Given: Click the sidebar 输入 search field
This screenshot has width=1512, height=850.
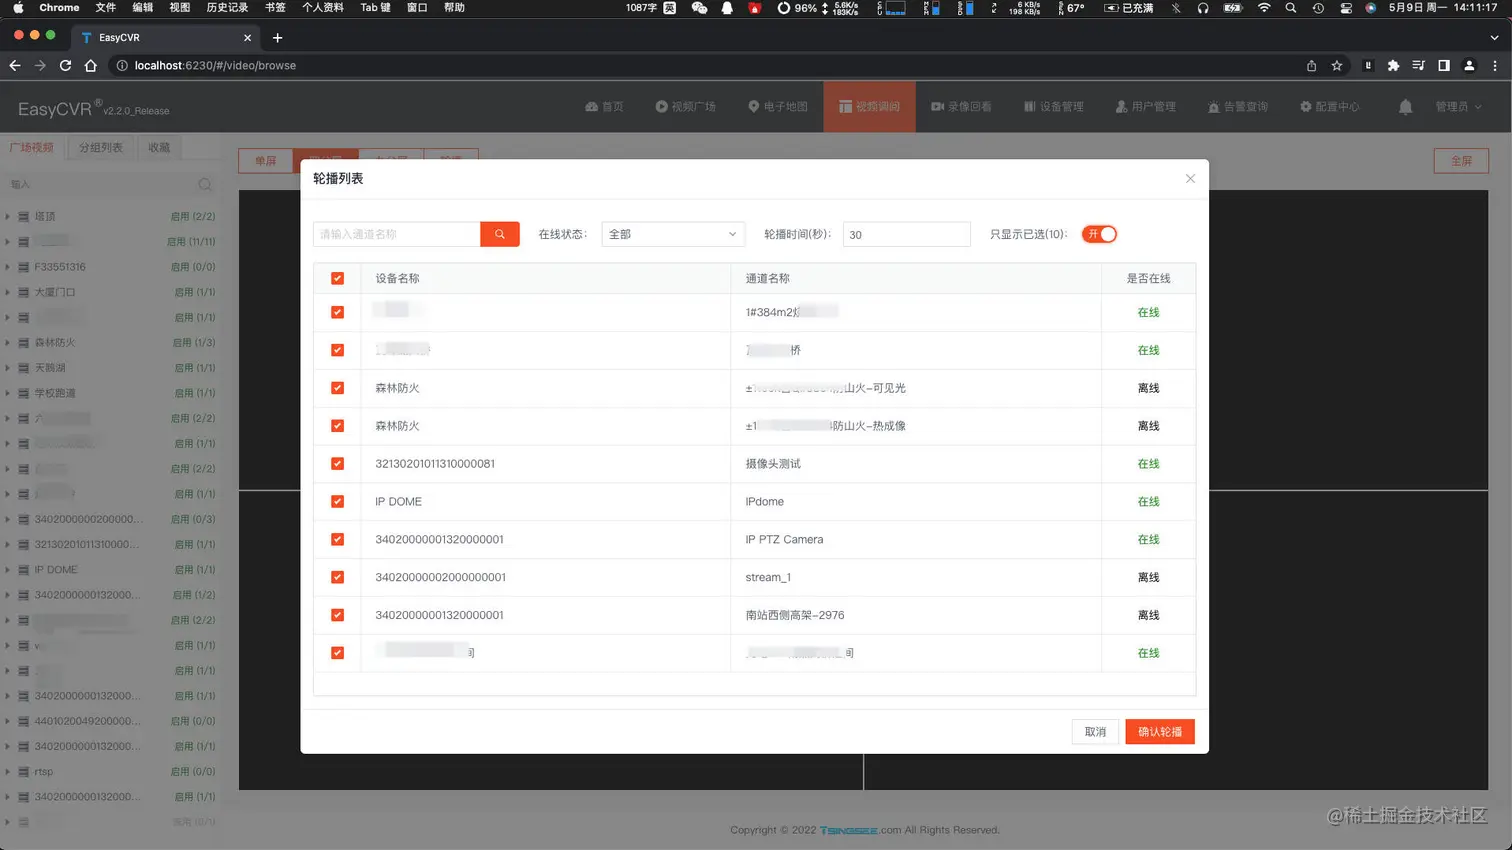Looking at the screenshot, I should [100, 185].
